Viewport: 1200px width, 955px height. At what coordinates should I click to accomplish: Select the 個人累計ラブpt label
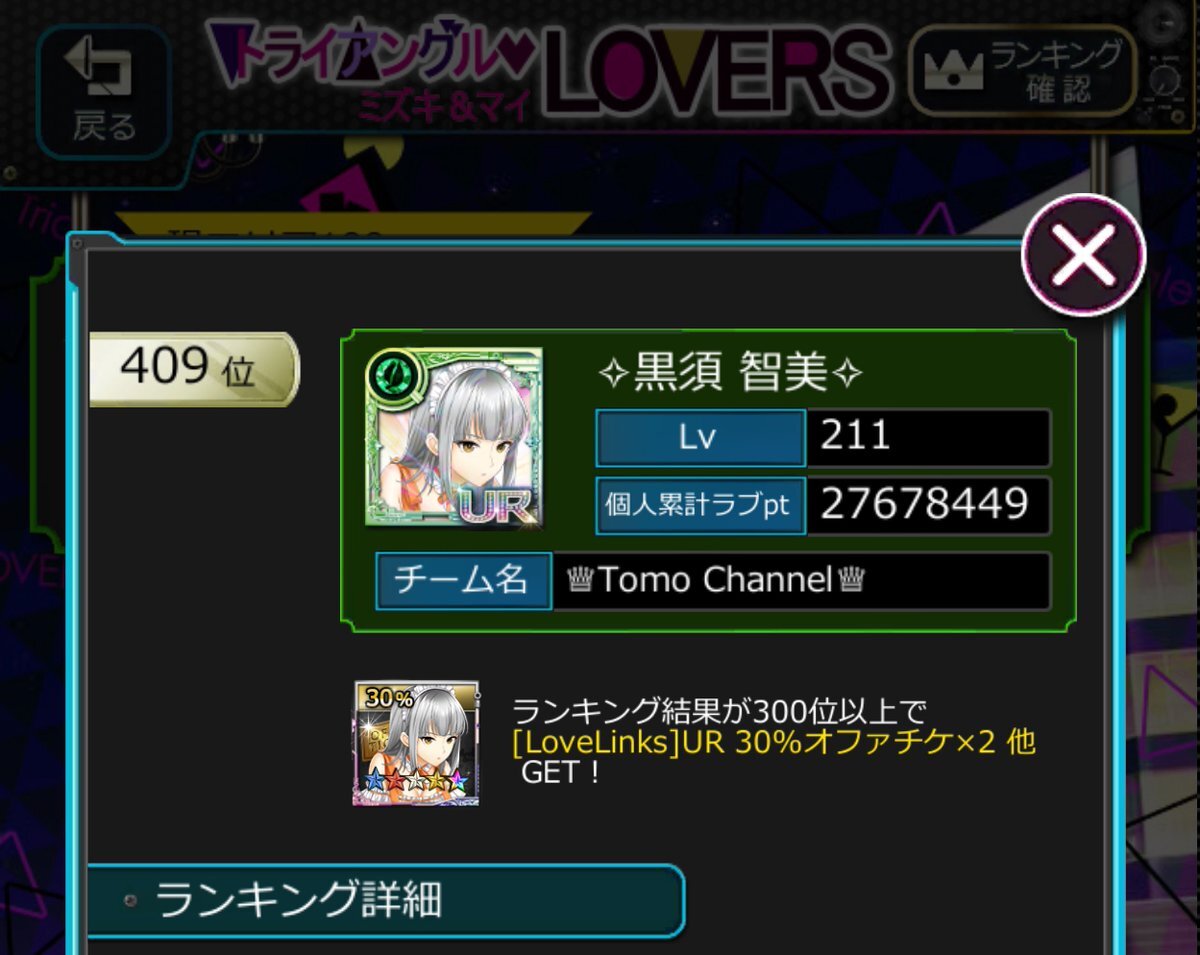tap(700, 505)
